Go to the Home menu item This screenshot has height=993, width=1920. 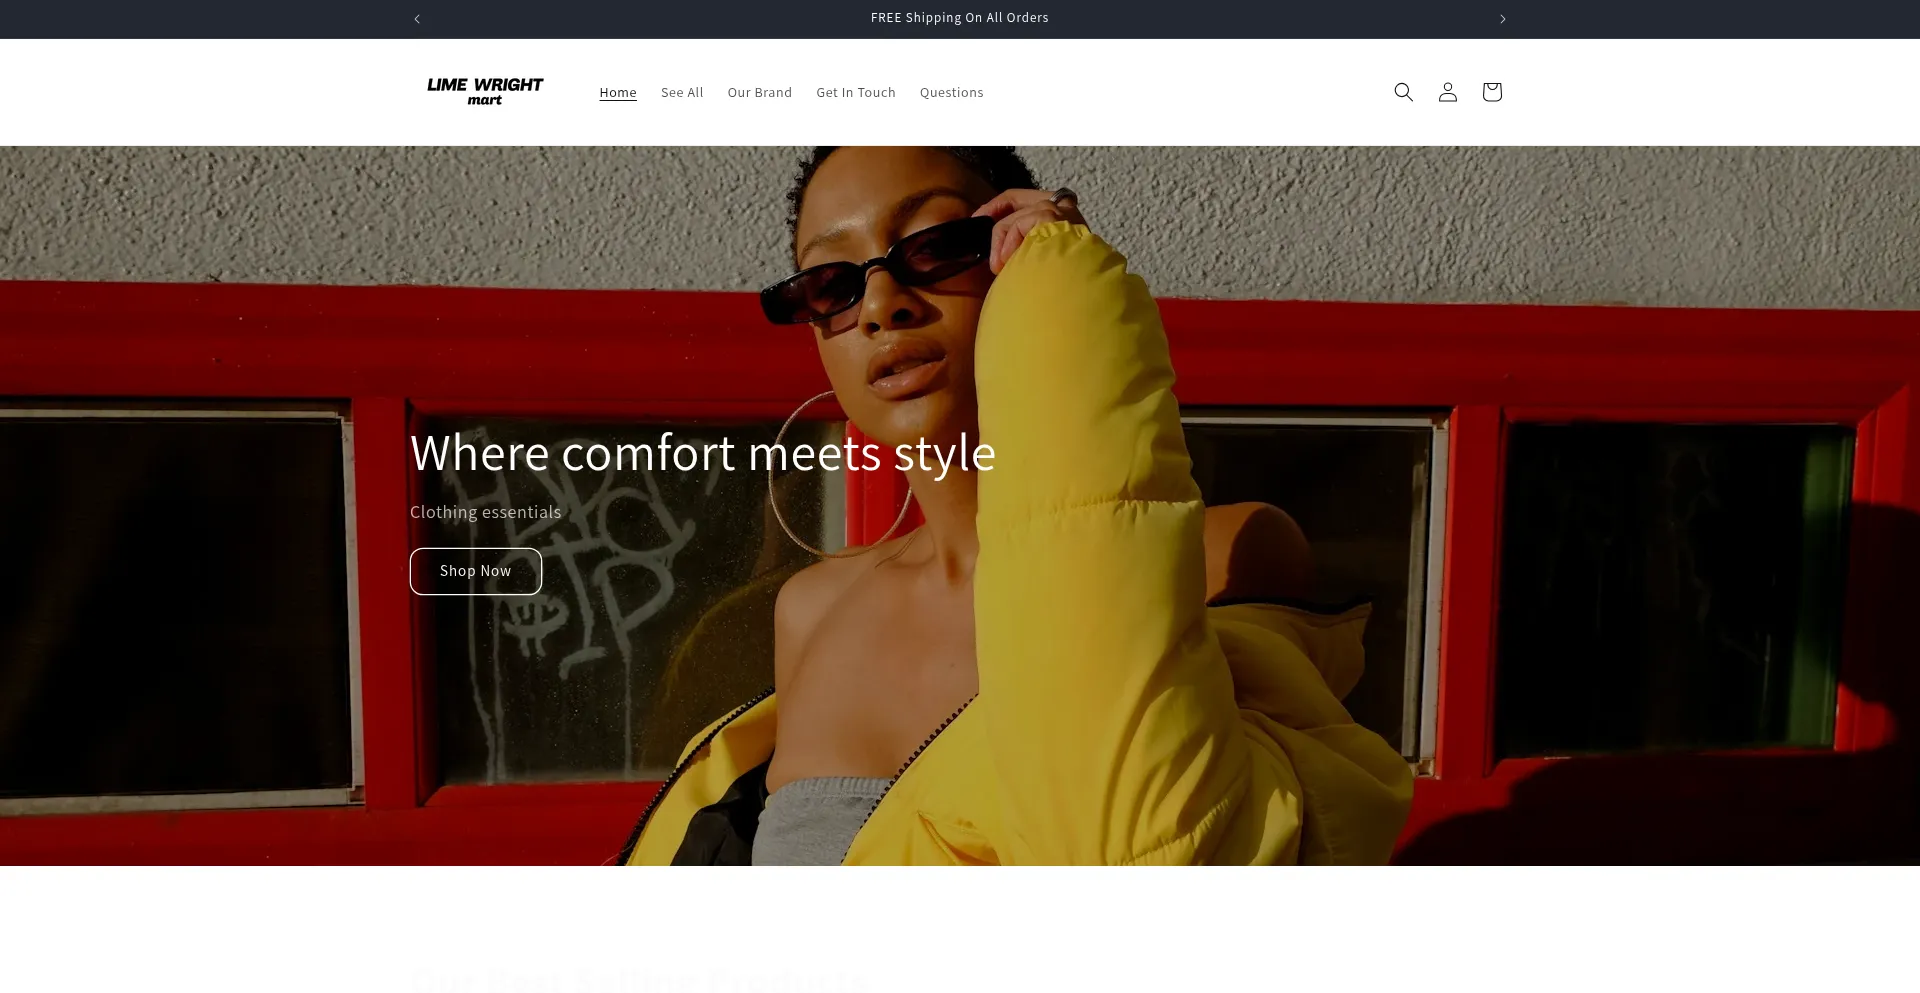coord(618,92)
